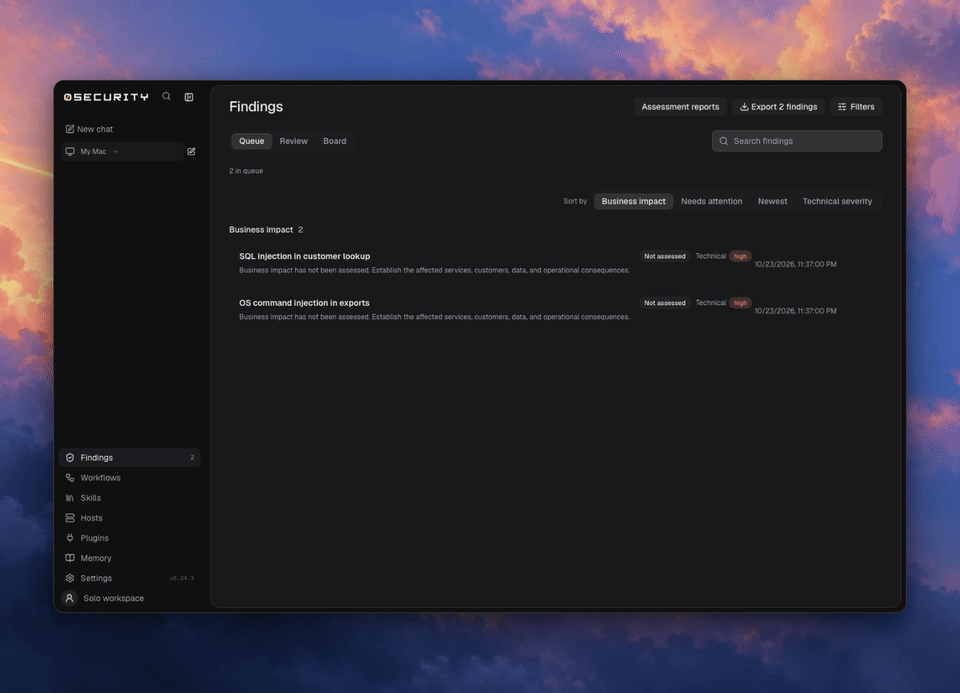The height and width of the screenshot is (693, 960).
Task: Click the Skills library icon in sidebar
Action: tap(70, 498)
